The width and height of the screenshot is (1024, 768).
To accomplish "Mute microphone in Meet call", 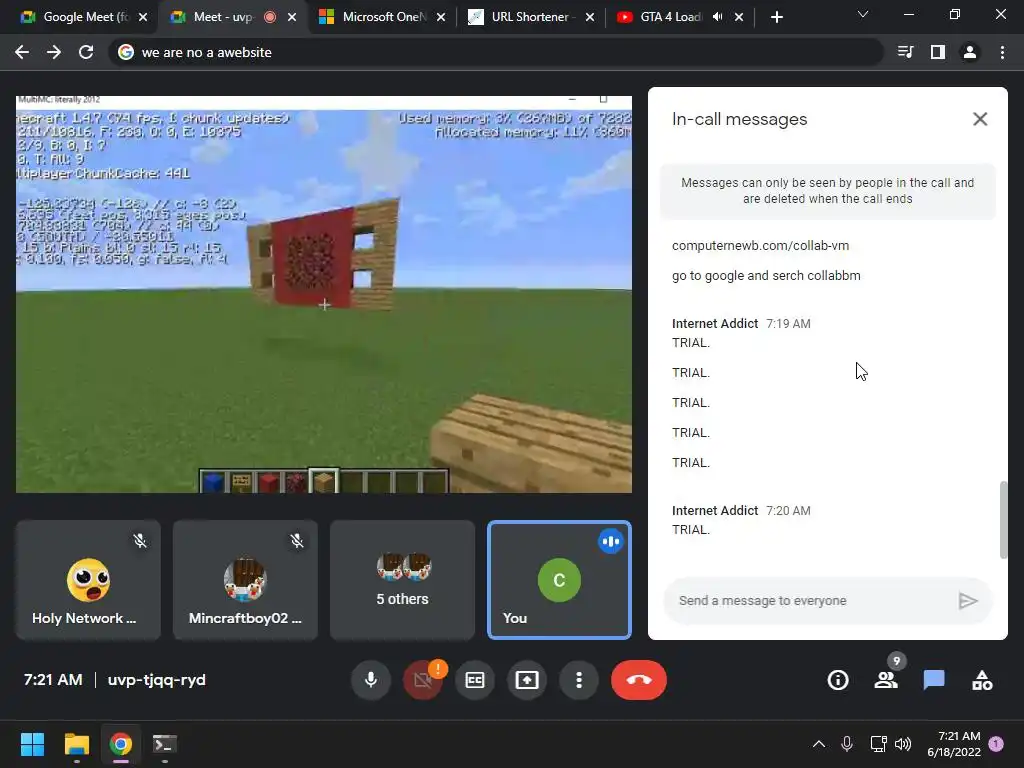I will (x=370, y=680).
